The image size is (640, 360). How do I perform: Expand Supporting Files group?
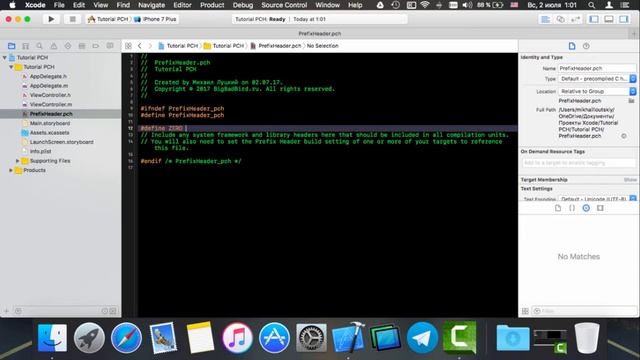[x=18, y=161]
